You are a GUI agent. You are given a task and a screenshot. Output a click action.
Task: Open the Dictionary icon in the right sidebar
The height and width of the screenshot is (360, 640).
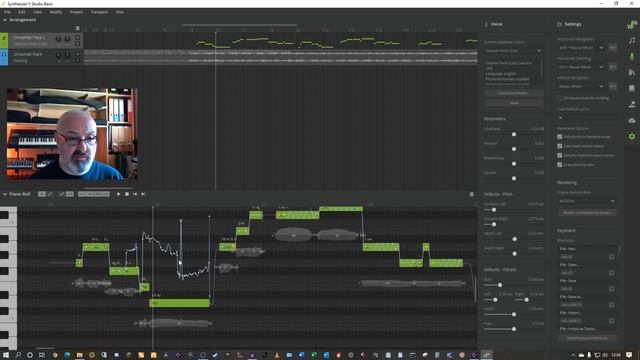[632, 88]
